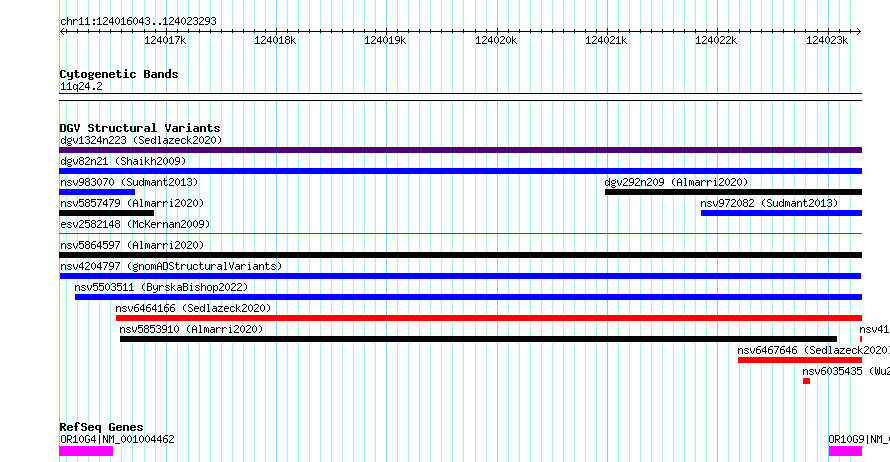890x462 pixels.
Task: Open nsv6467646 (Sedlazeck2020) label
Action: (813, 350)
